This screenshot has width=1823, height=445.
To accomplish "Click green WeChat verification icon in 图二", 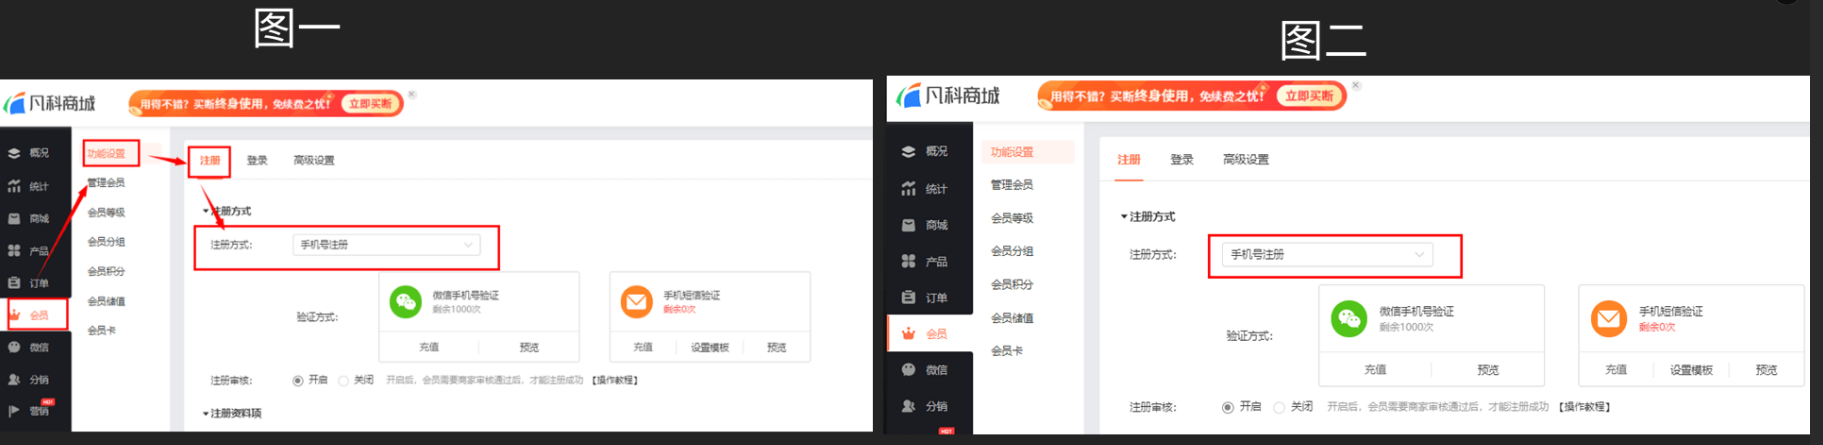I will [1349, 319].
